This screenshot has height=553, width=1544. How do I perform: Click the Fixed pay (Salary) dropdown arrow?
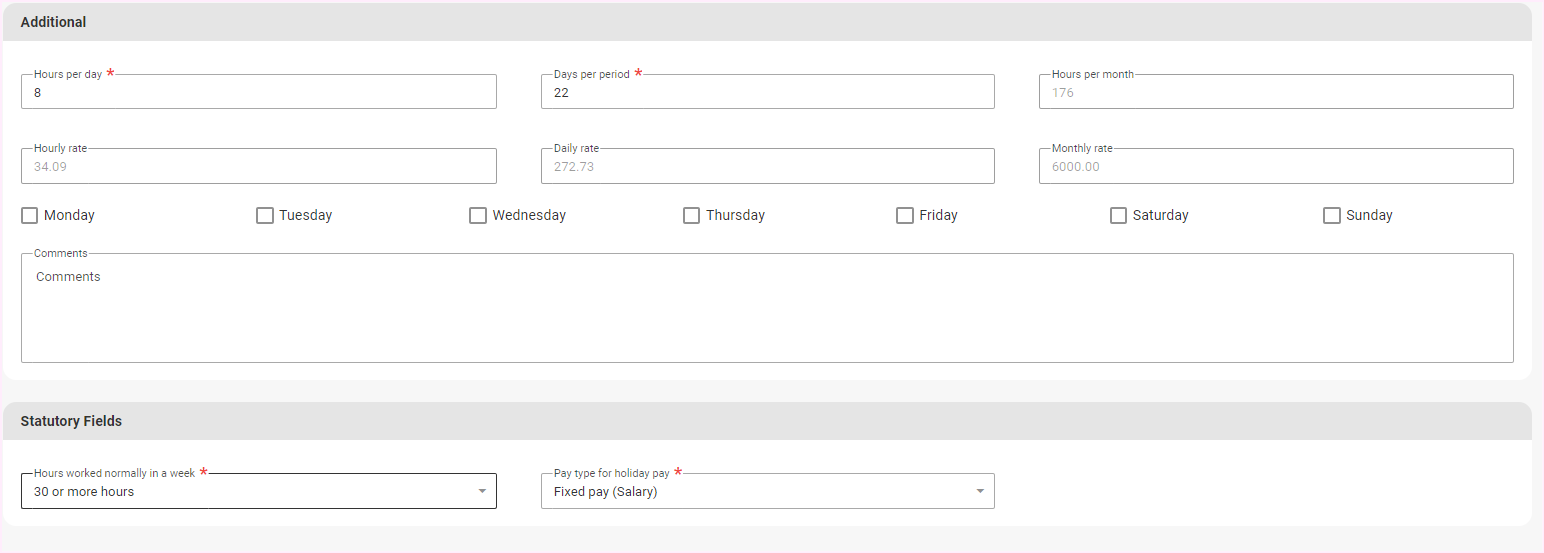[980, 491]
